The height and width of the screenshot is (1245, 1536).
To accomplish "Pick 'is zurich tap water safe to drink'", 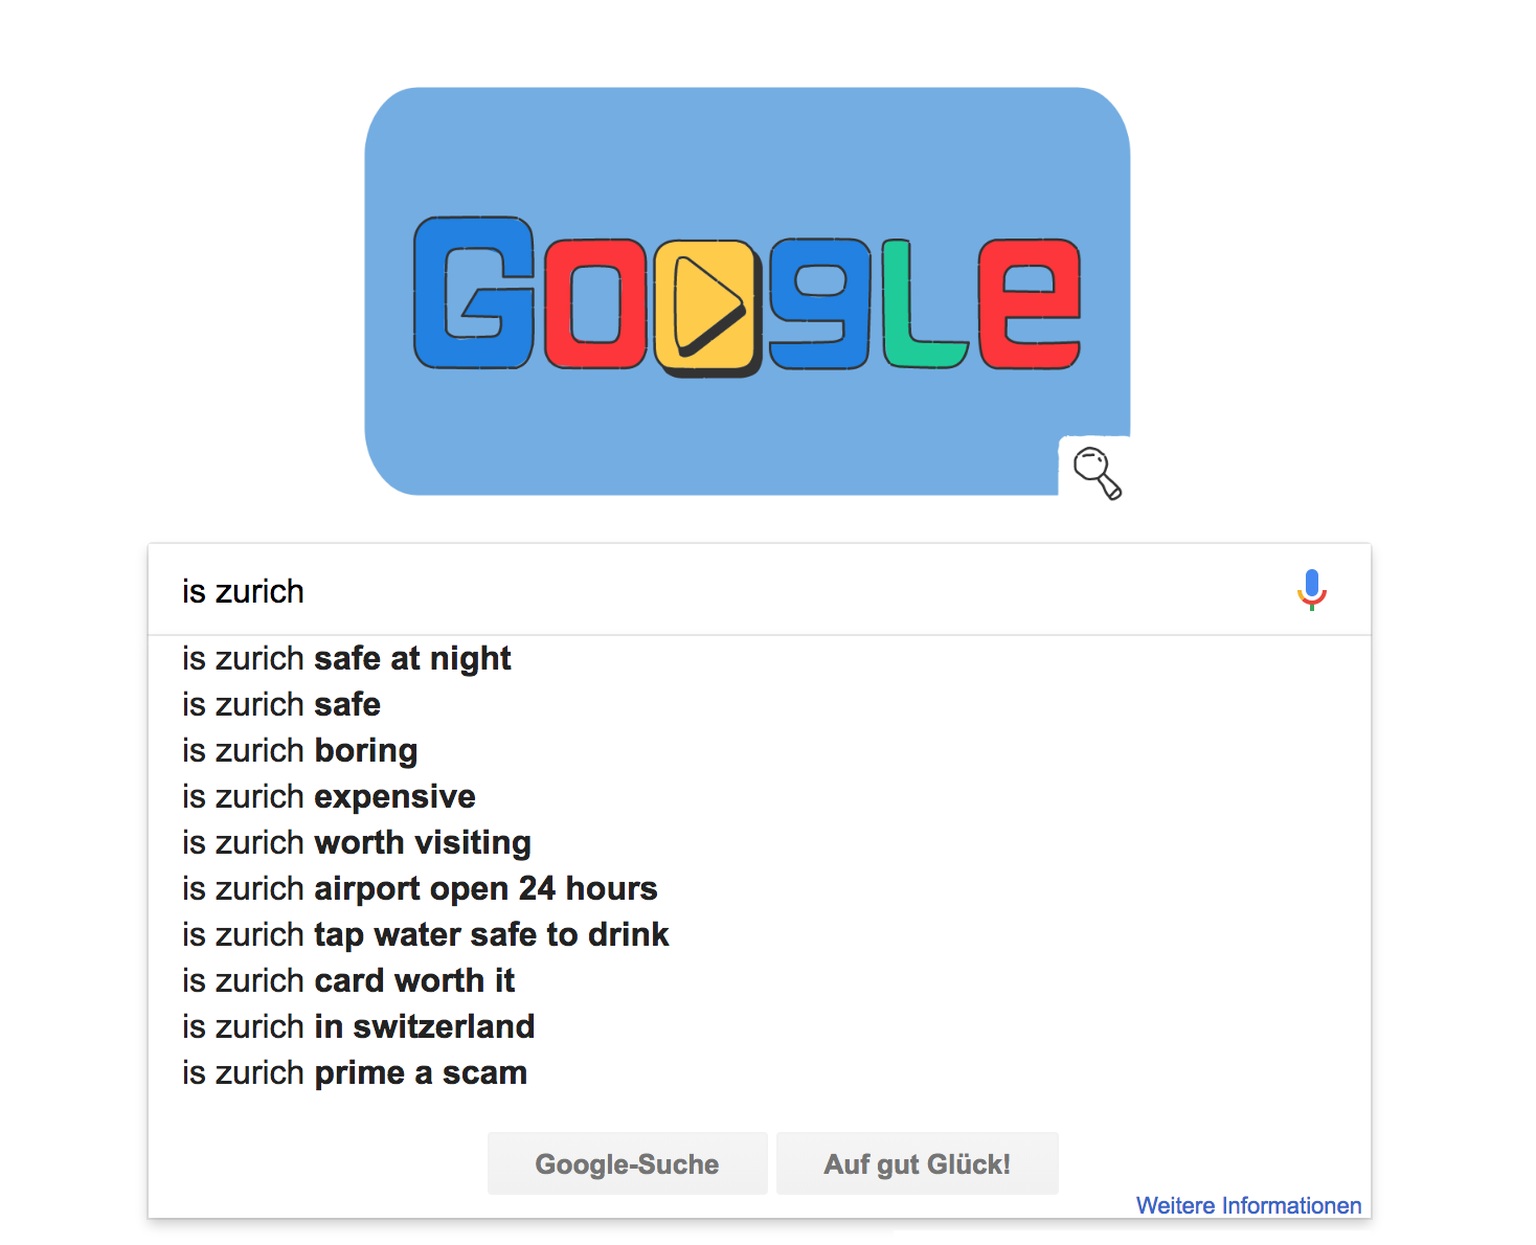I will (425, 935).
